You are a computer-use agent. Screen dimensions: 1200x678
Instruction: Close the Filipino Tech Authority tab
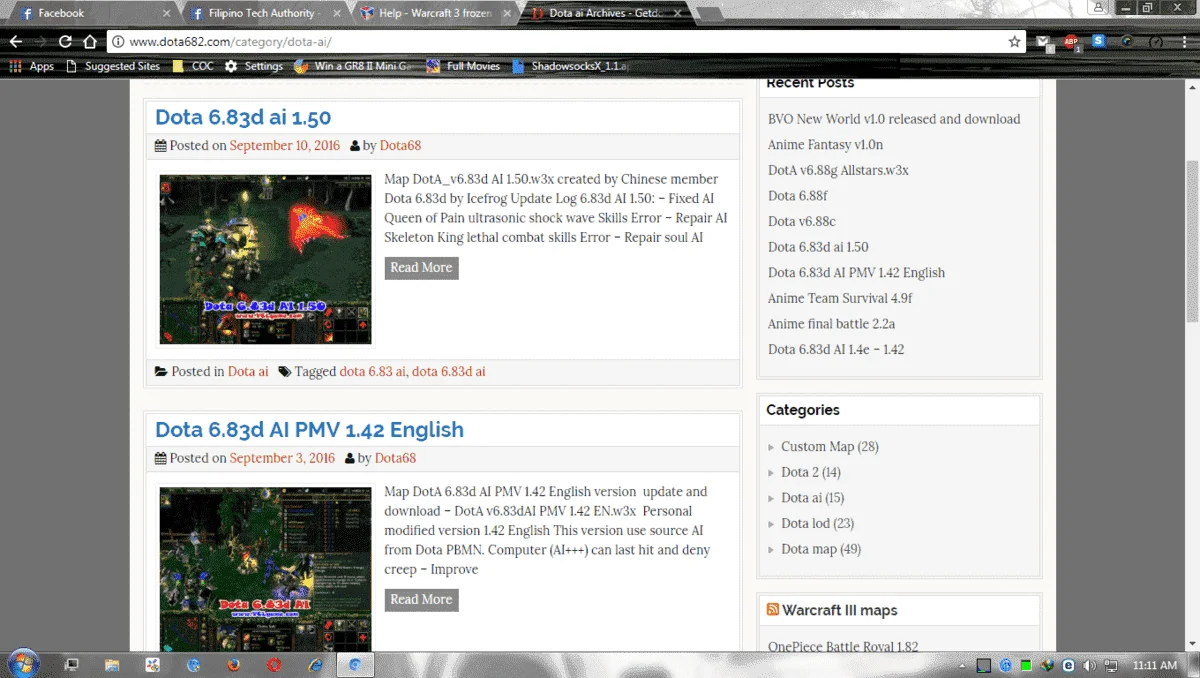(337, 13)
